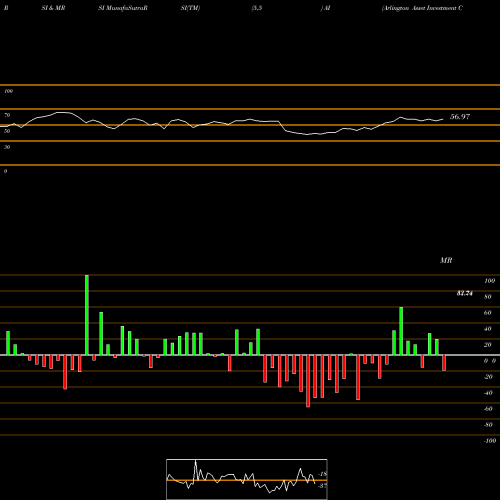
Task: Click the RSI value 56.97 label
Action: click(x=460, y=117)
